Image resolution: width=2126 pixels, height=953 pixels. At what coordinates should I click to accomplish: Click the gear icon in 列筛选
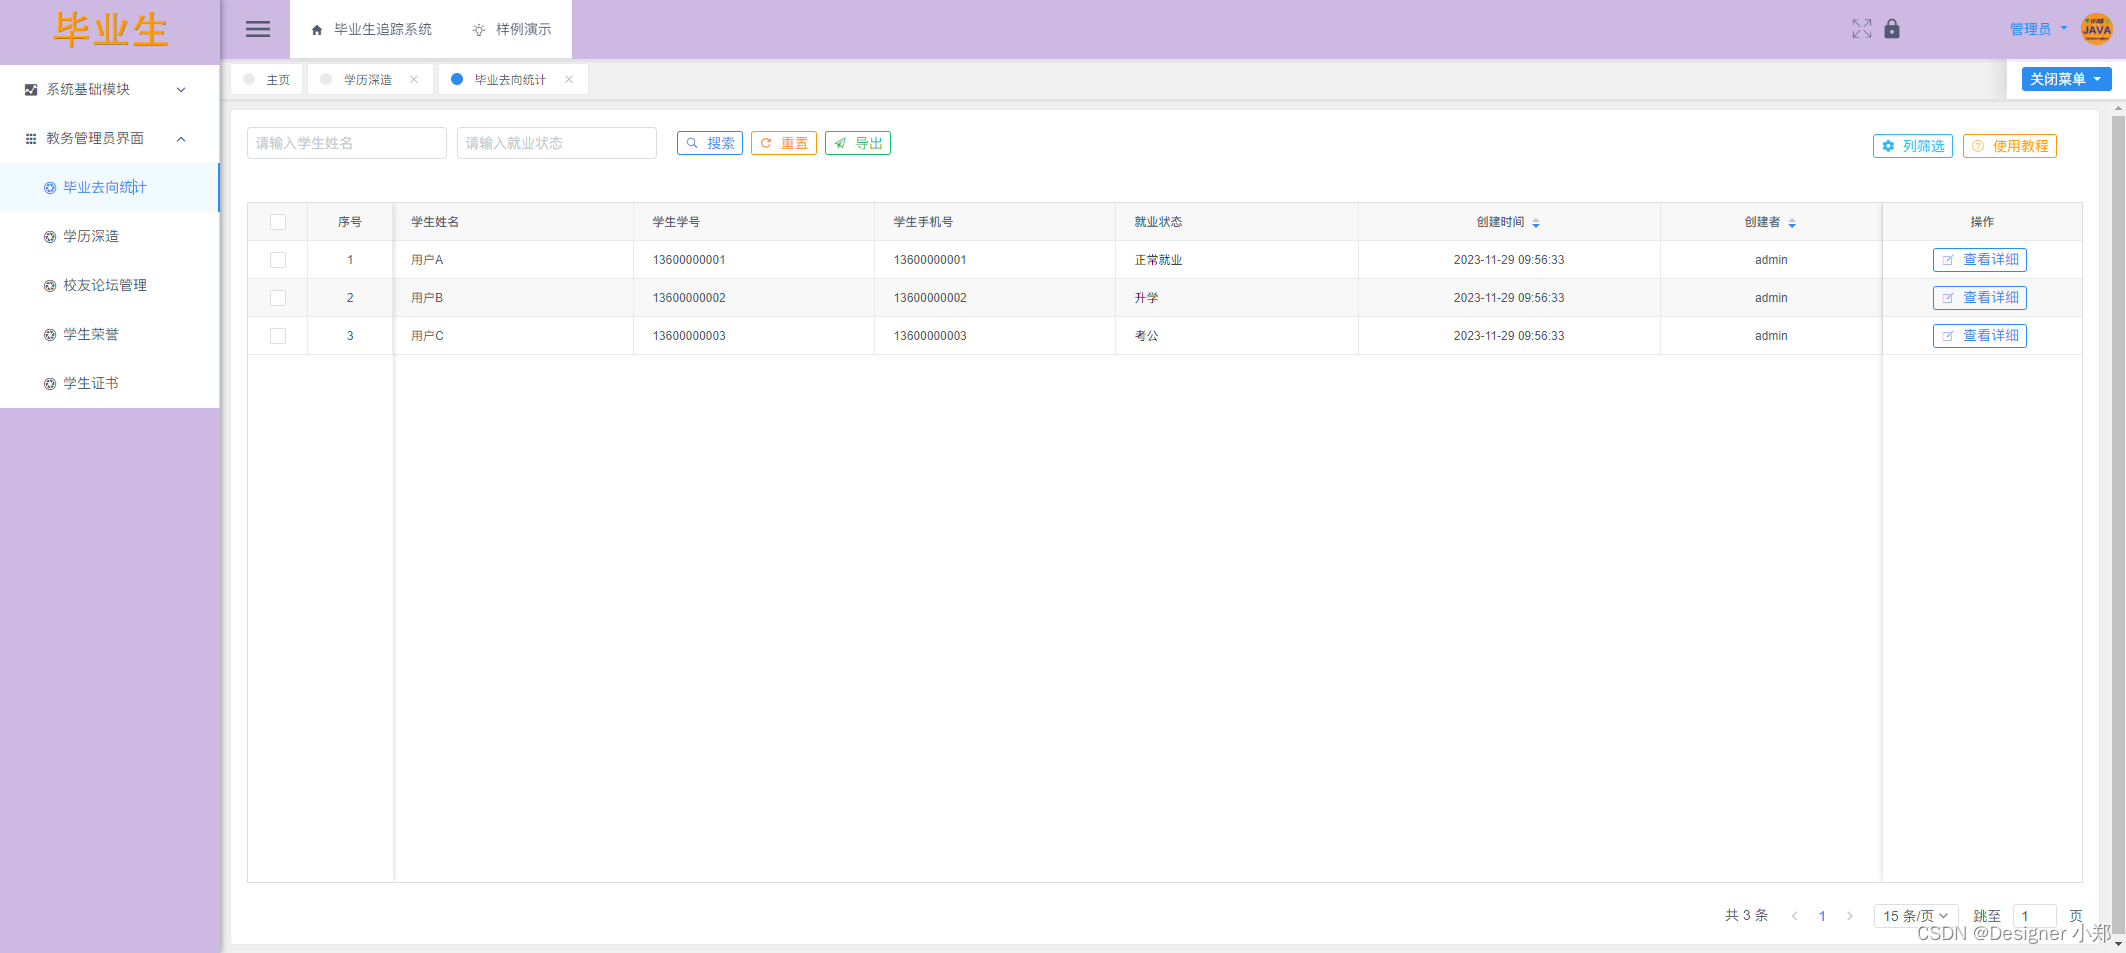point(1888,146)
